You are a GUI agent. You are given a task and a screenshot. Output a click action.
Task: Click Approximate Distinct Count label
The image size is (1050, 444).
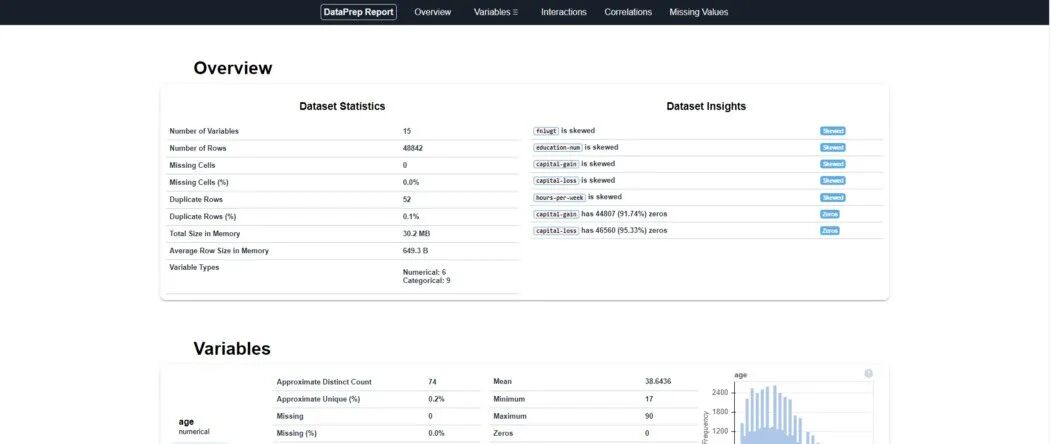click(x=324, y=382)
